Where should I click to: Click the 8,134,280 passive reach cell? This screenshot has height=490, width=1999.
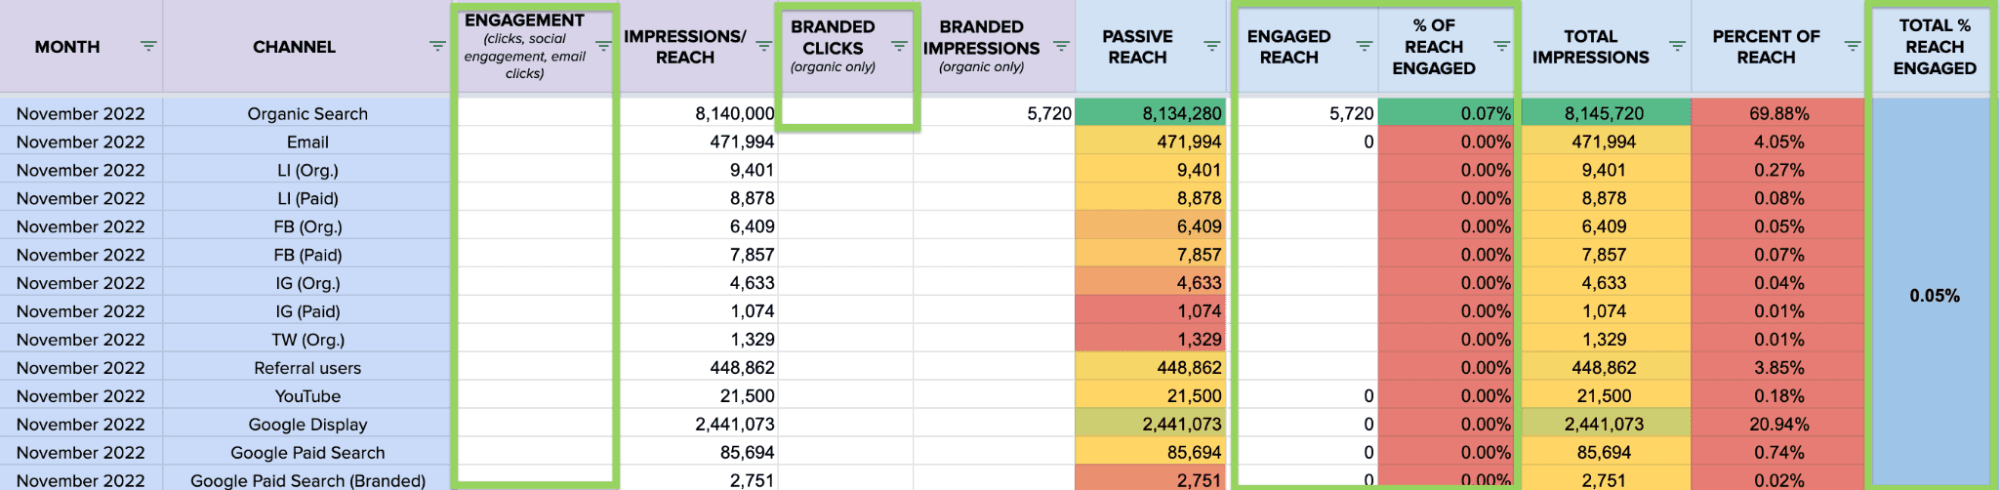pyautogui.click(x=1150, y=114)
